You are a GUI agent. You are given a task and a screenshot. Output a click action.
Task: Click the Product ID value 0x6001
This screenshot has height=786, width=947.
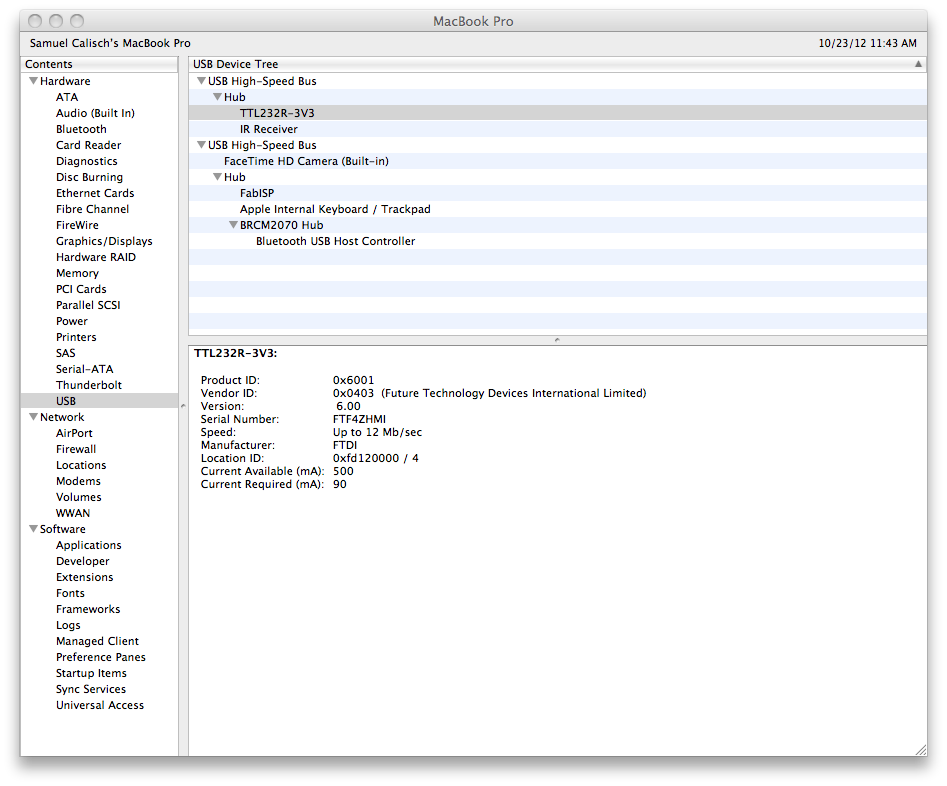point(353,380)
